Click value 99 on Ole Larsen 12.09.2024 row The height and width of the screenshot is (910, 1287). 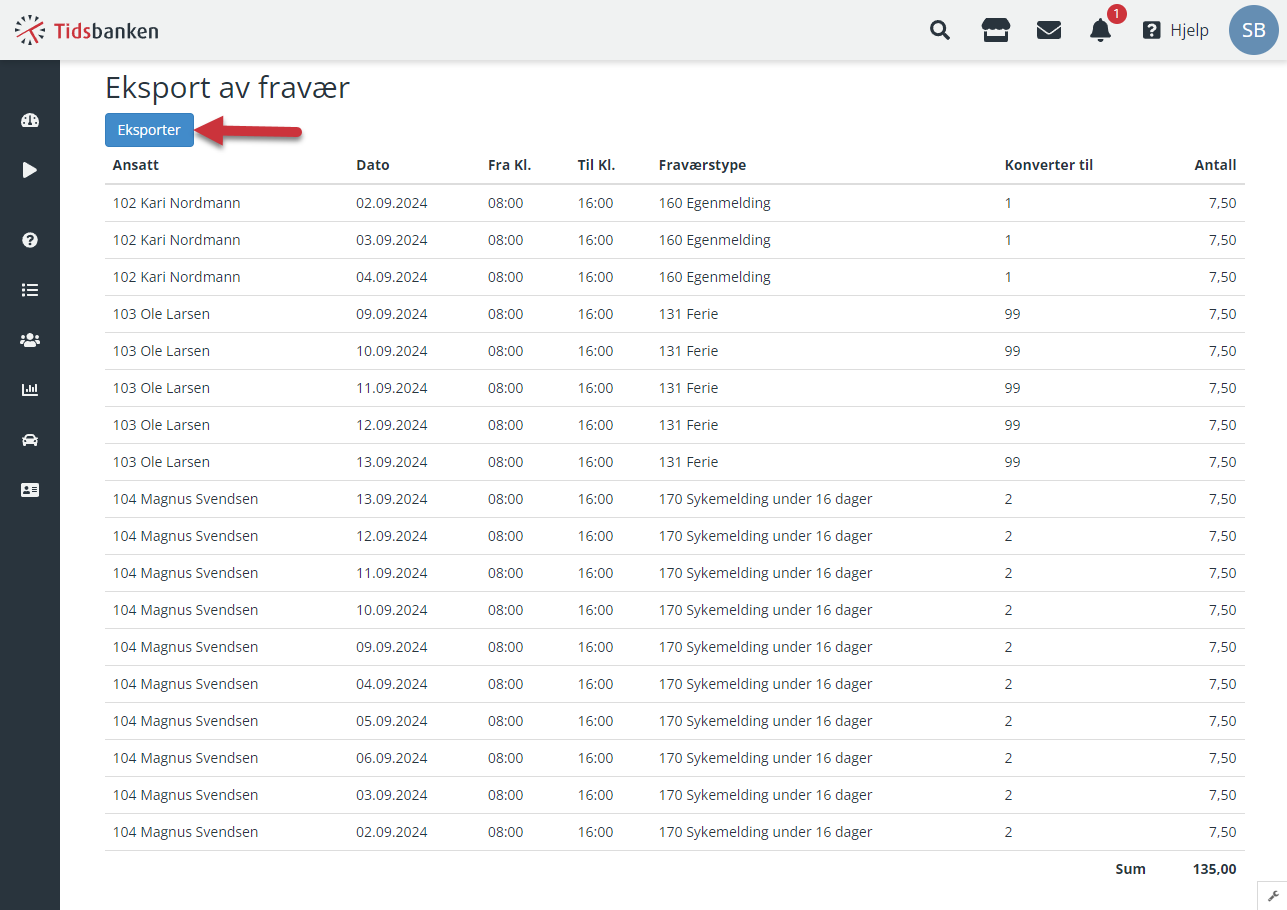click(x=1013, y=425)
